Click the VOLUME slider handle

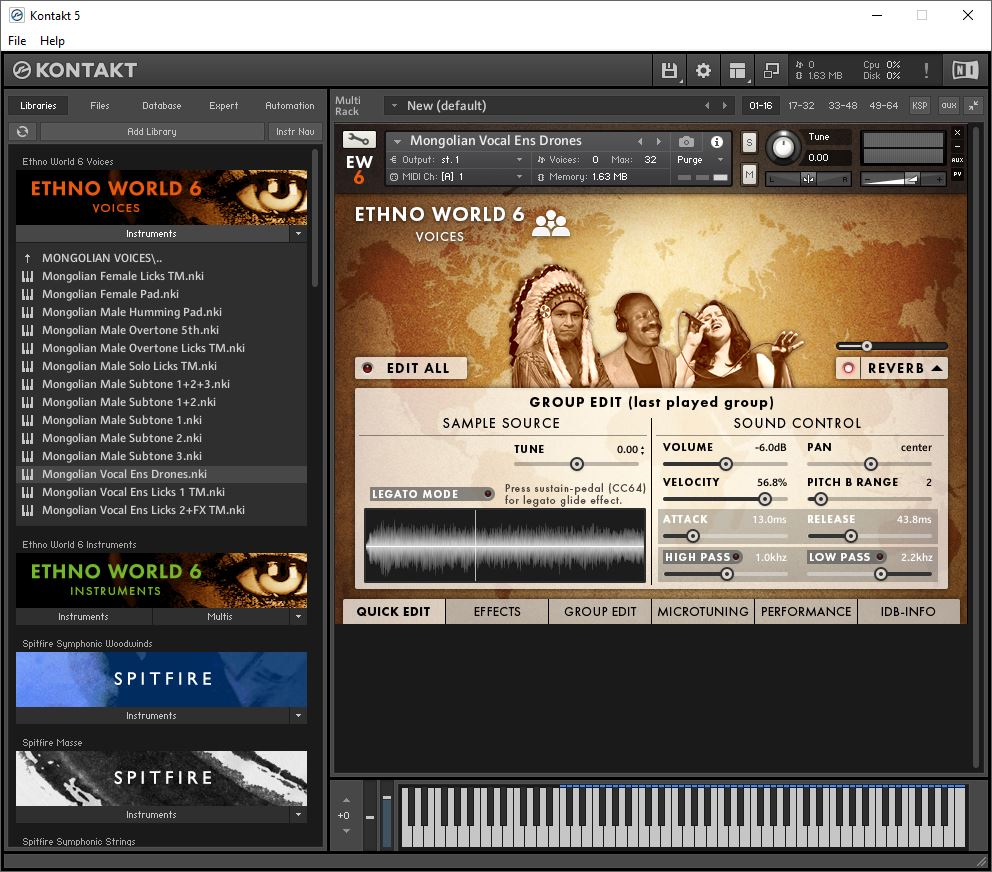[726, 464]
